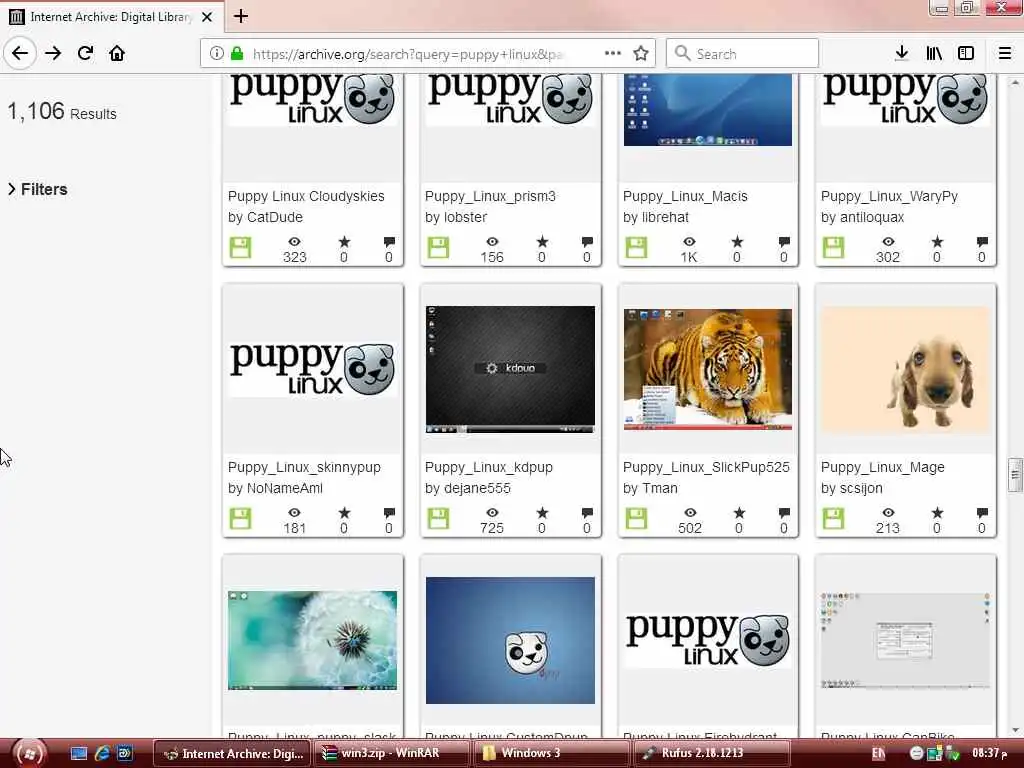The width and height of the screenshot is (1024, 768).
Task: Go forward to the next page
Action: point(54,54)
